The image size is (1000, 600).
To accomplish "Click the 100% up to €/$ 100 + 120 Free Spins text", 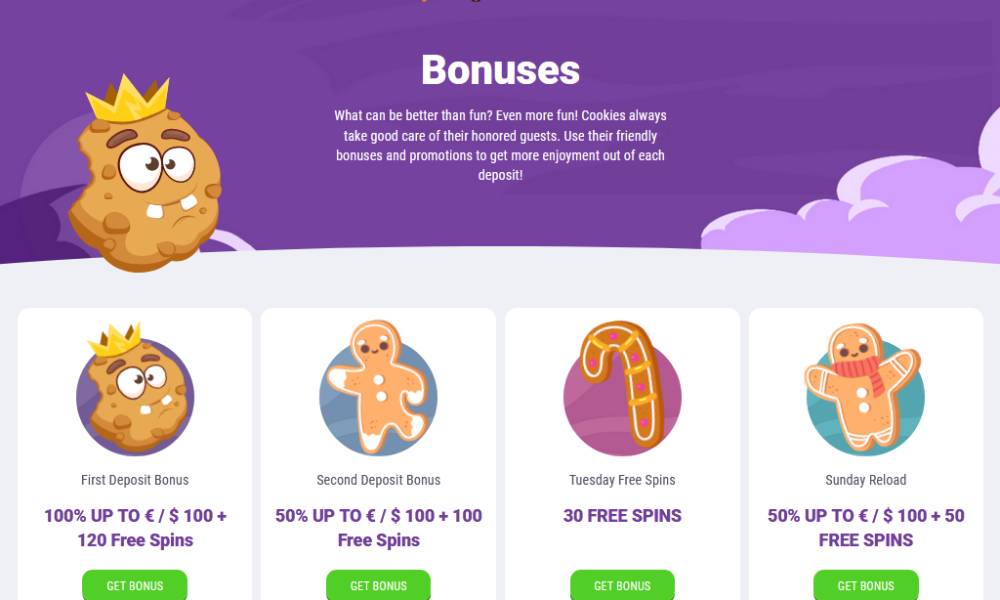I will [135, 528].
